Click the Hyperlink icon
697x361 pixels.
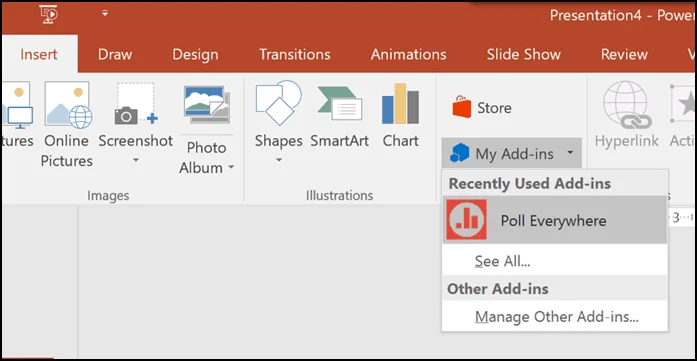click(x=626, y=104)
